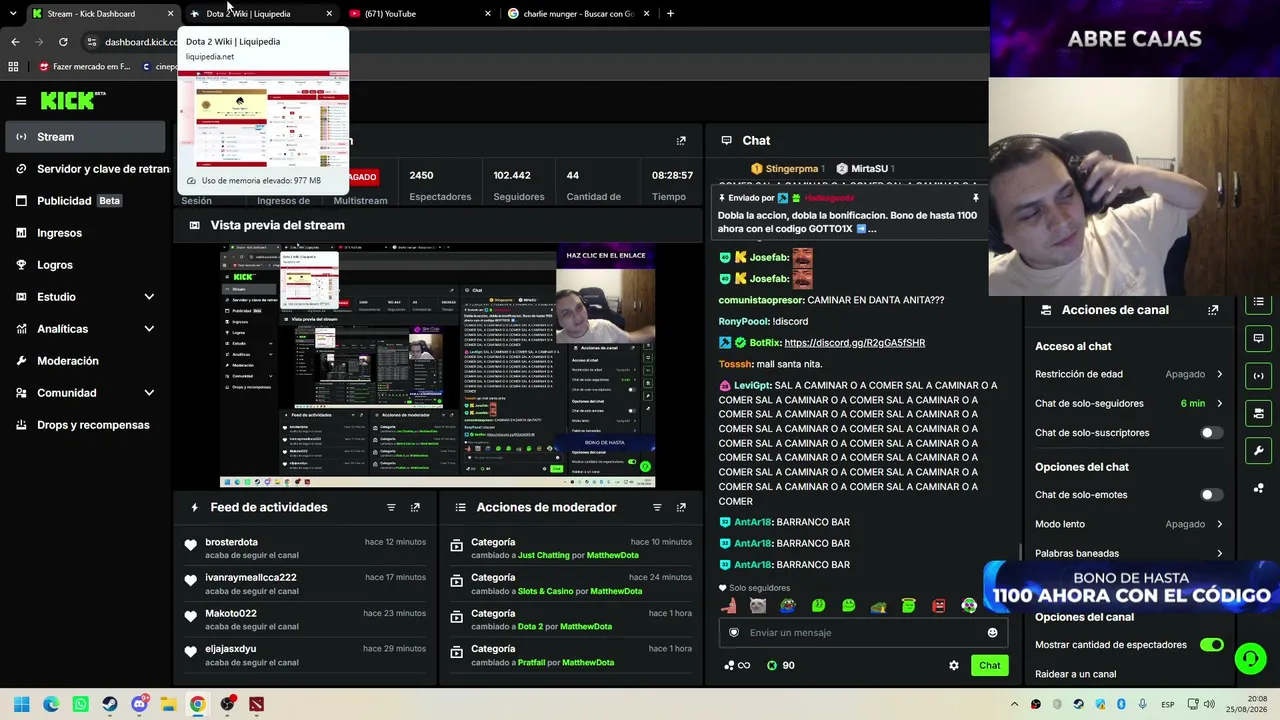Screen dimensions: 1280x720
Task: Click the three-dots icon in right sidebar
Action: 1258,488
